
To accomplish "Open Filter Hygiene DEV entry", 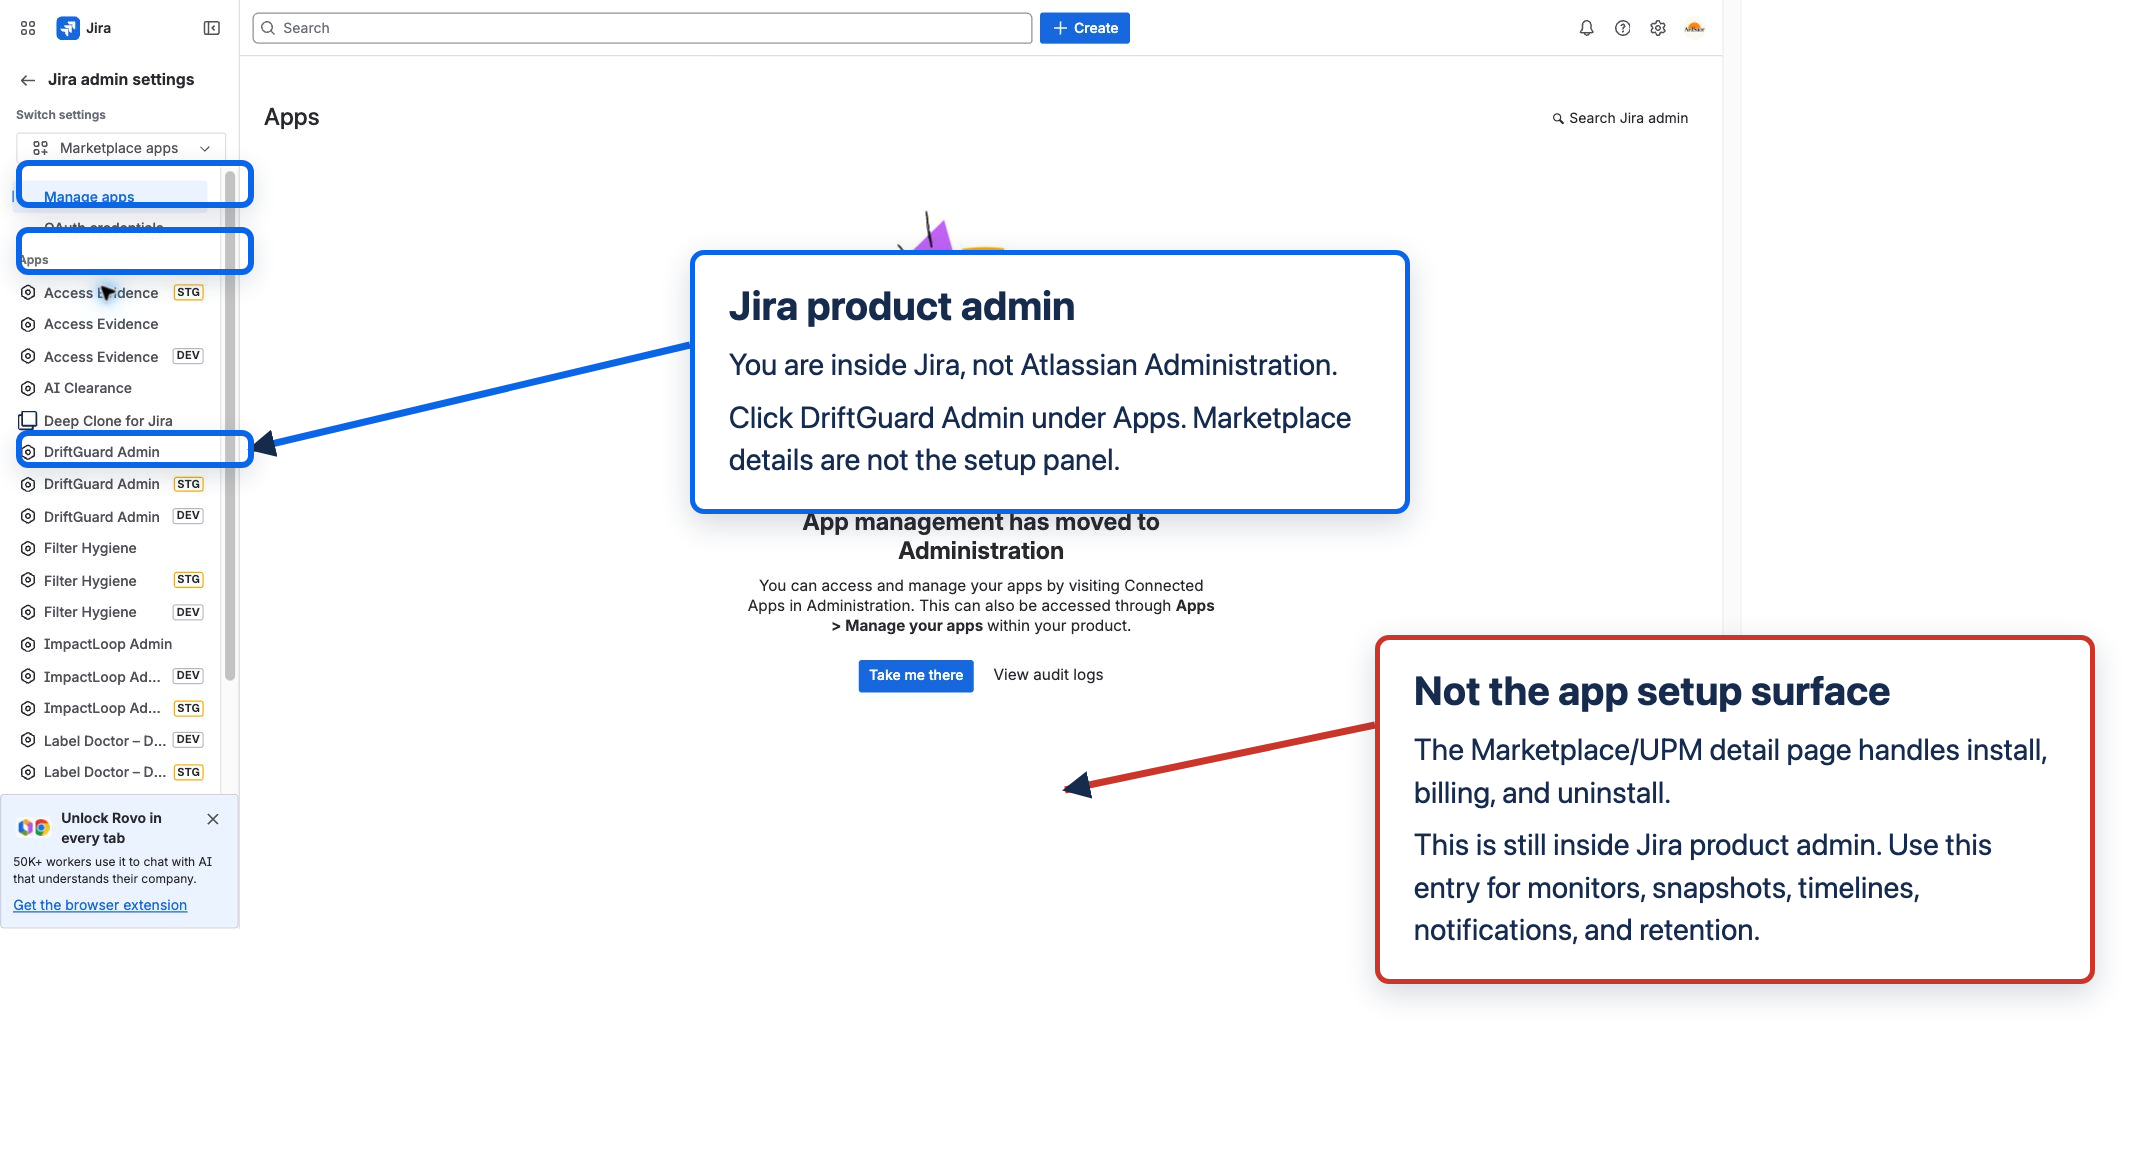I will point(112,612).
